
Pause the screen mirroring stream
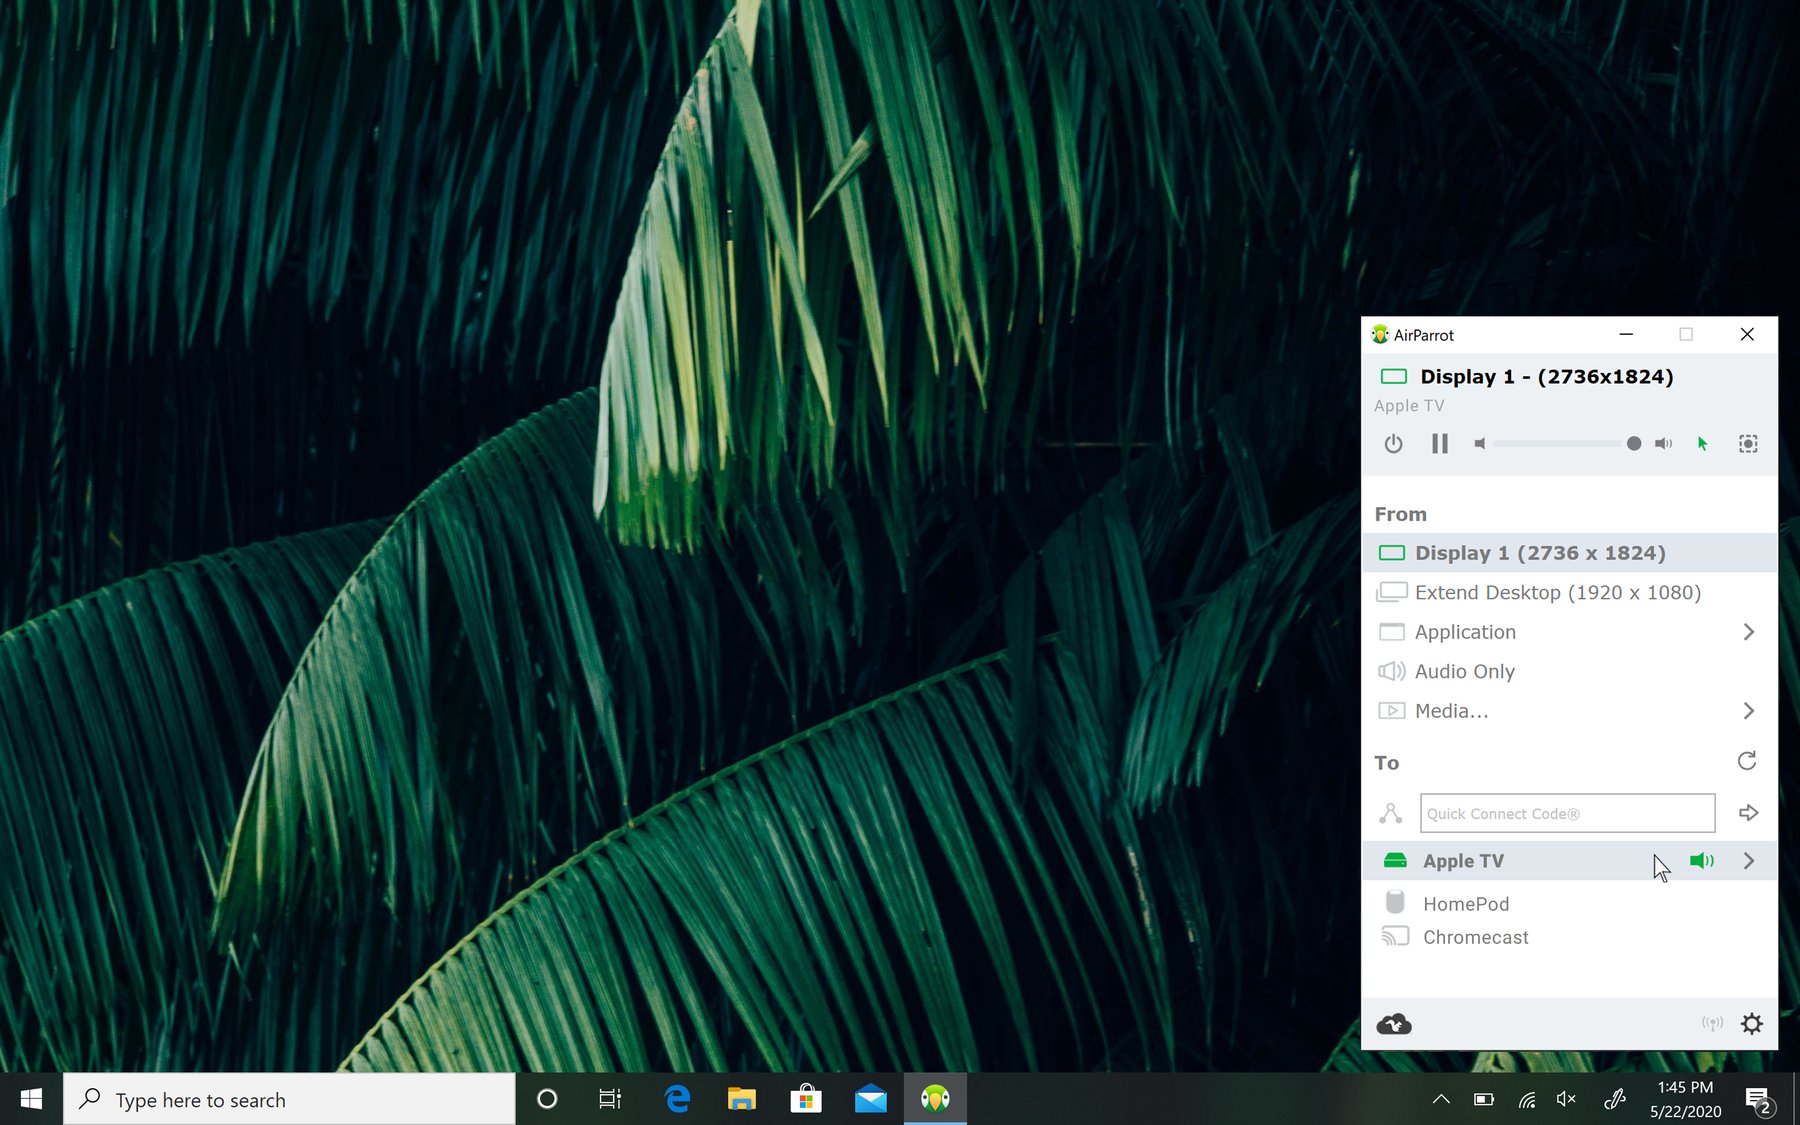[1439, 444]
